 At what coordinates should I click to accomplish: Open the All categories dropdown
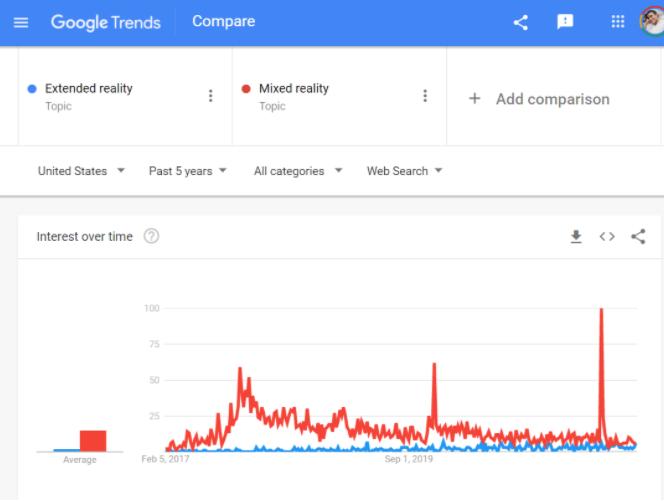coord(298,171)
